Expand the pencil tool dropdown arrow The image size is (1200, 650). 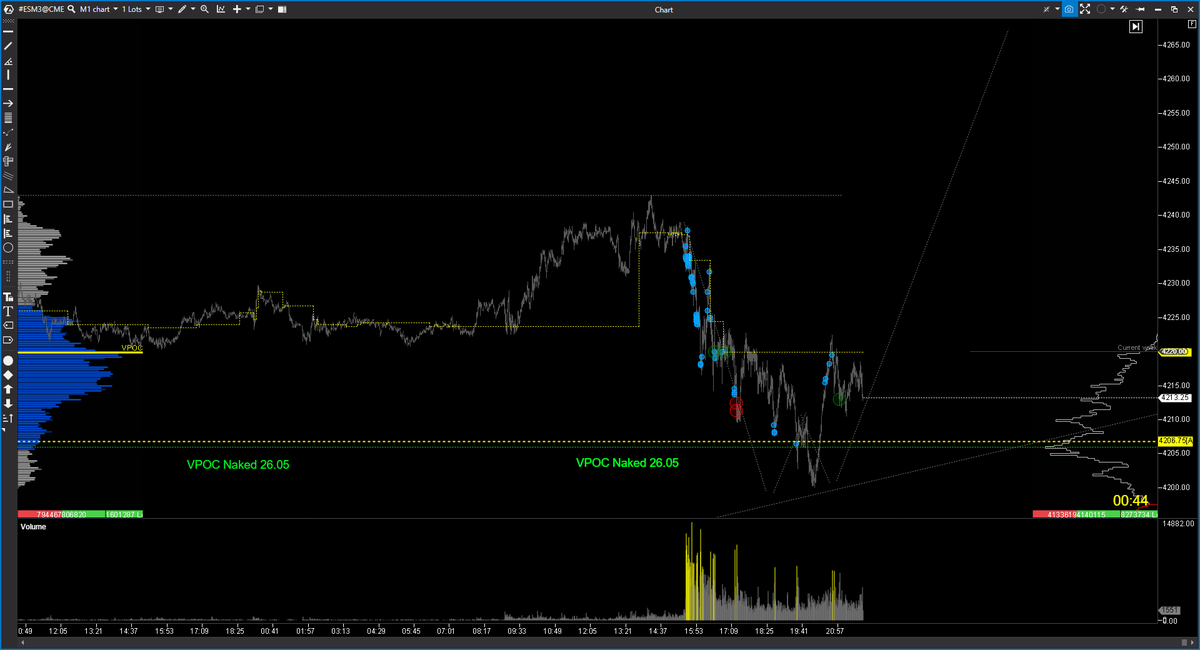pyautogui.click(x=193, y=9)
